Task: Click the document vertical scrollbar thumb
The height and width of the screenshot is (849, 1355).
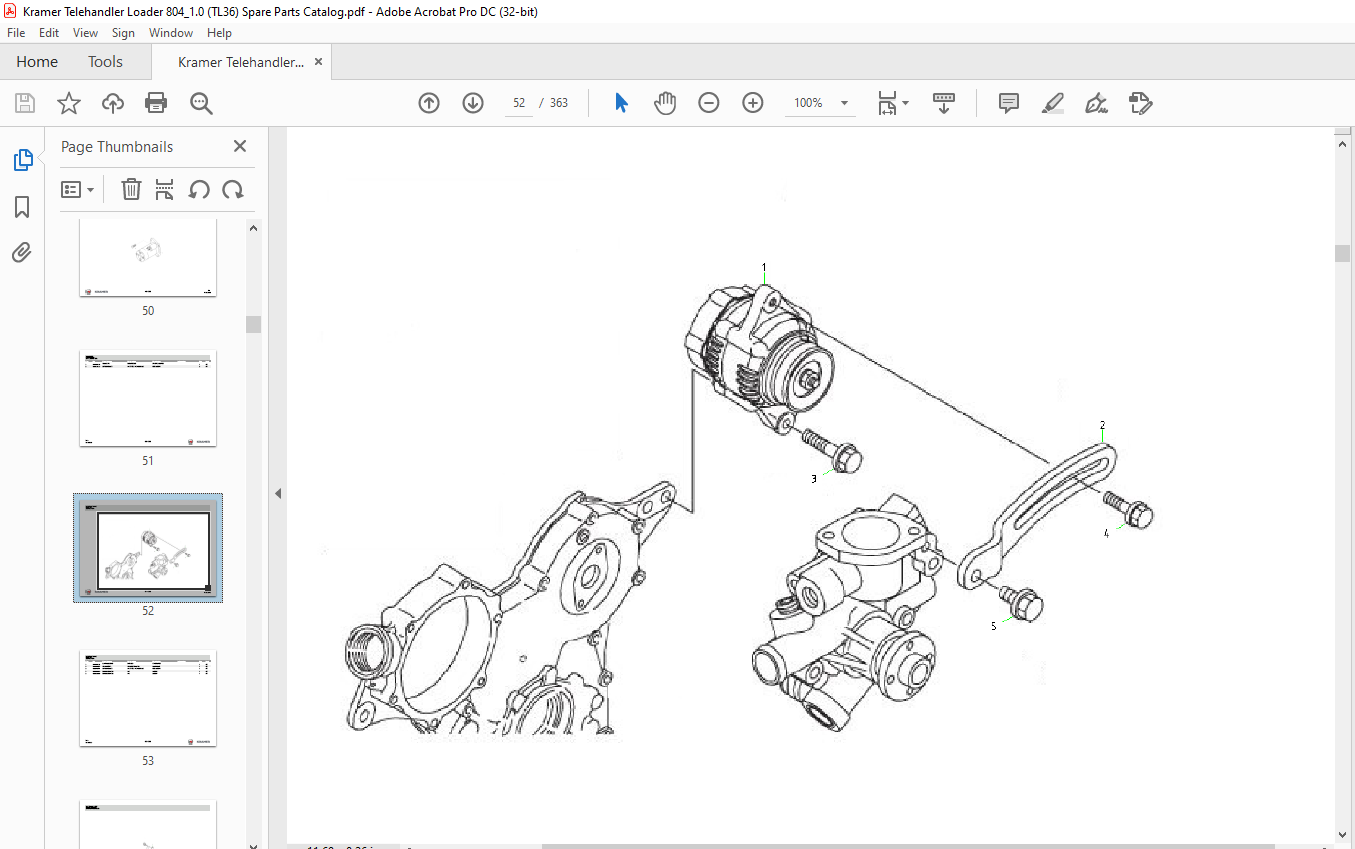Action: point(1343,253)
